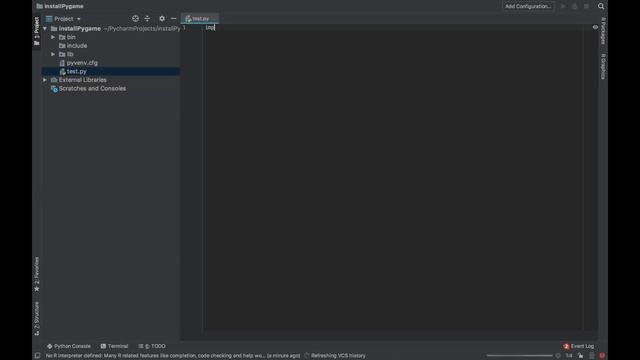Expand the bin folder

coord(53,37)
